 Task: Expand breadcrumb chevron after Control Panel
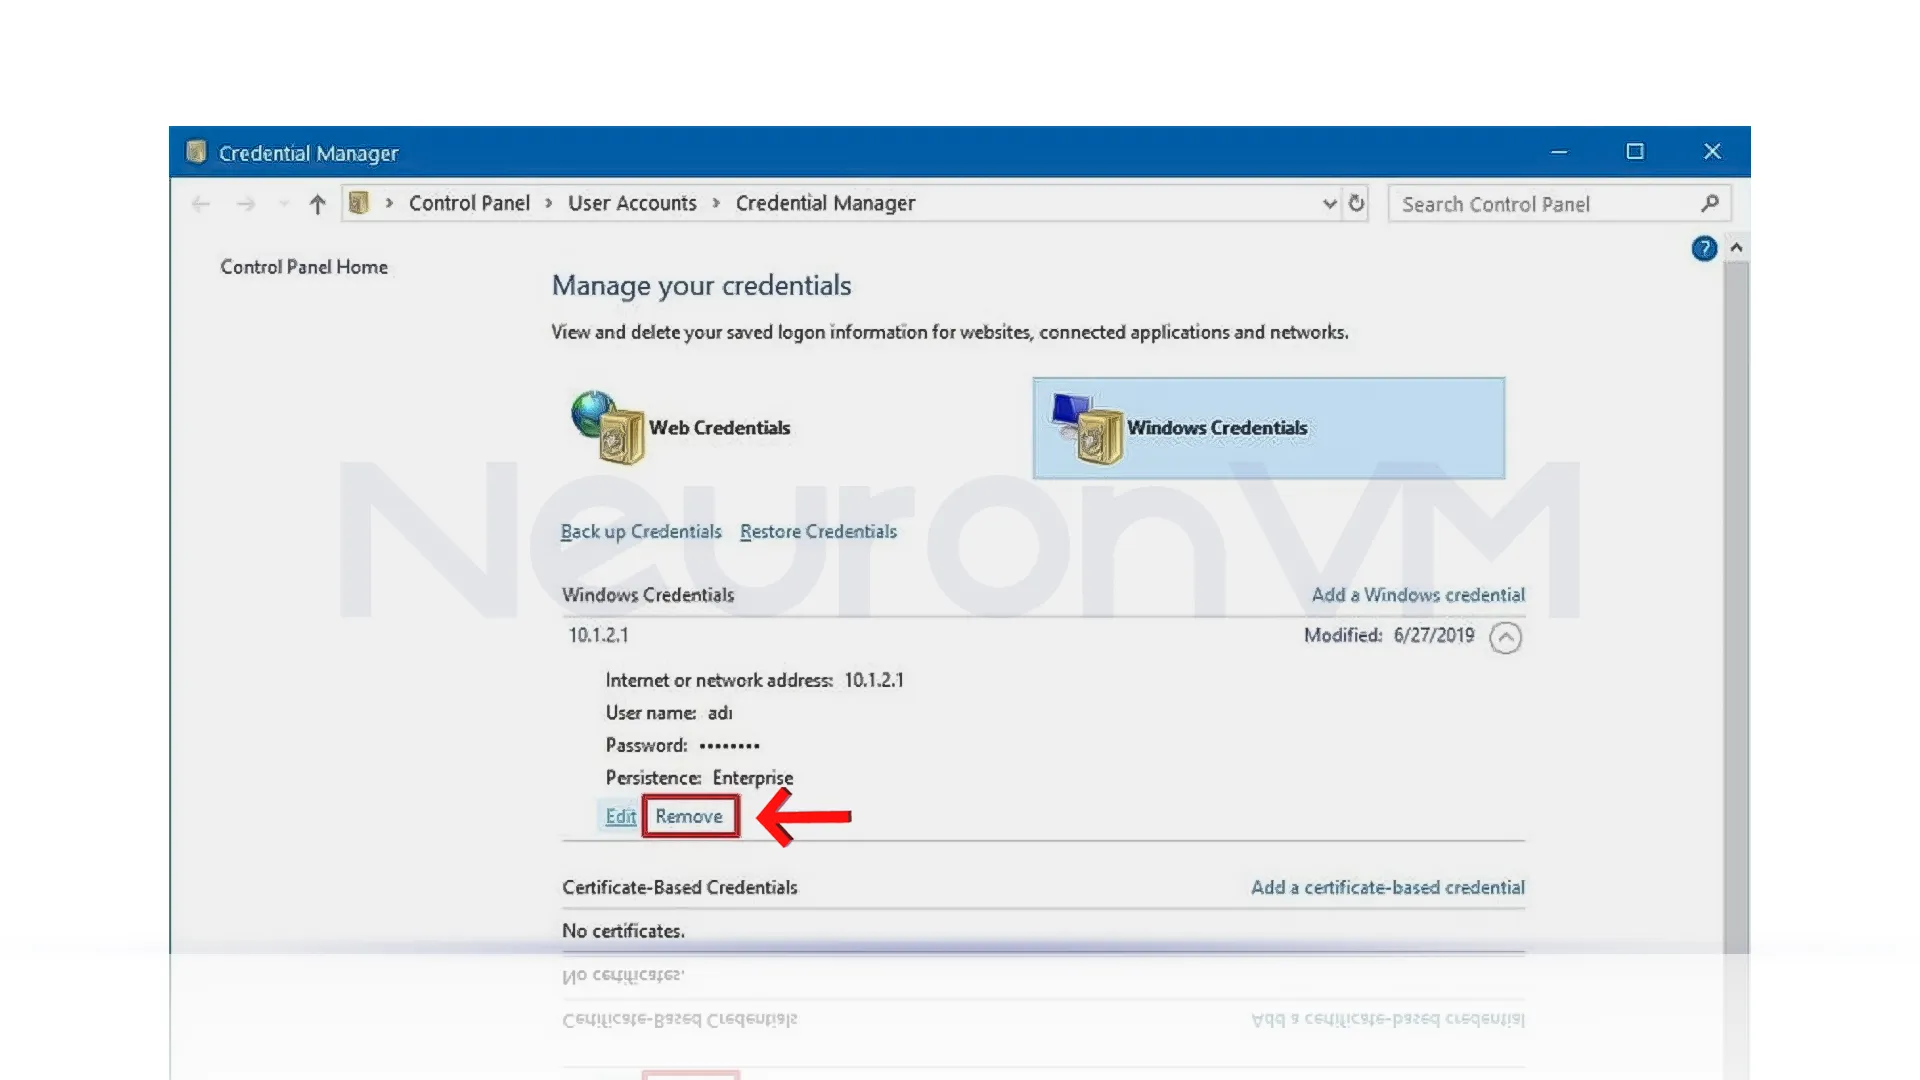tap(549, 203)
